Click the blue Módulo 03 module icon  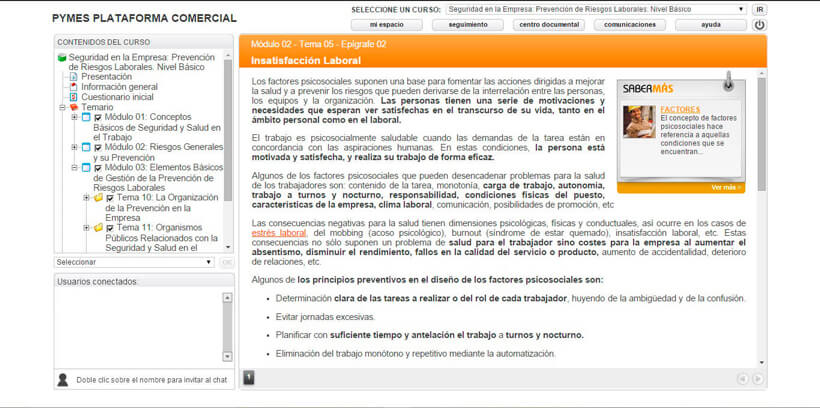point(86,167)
